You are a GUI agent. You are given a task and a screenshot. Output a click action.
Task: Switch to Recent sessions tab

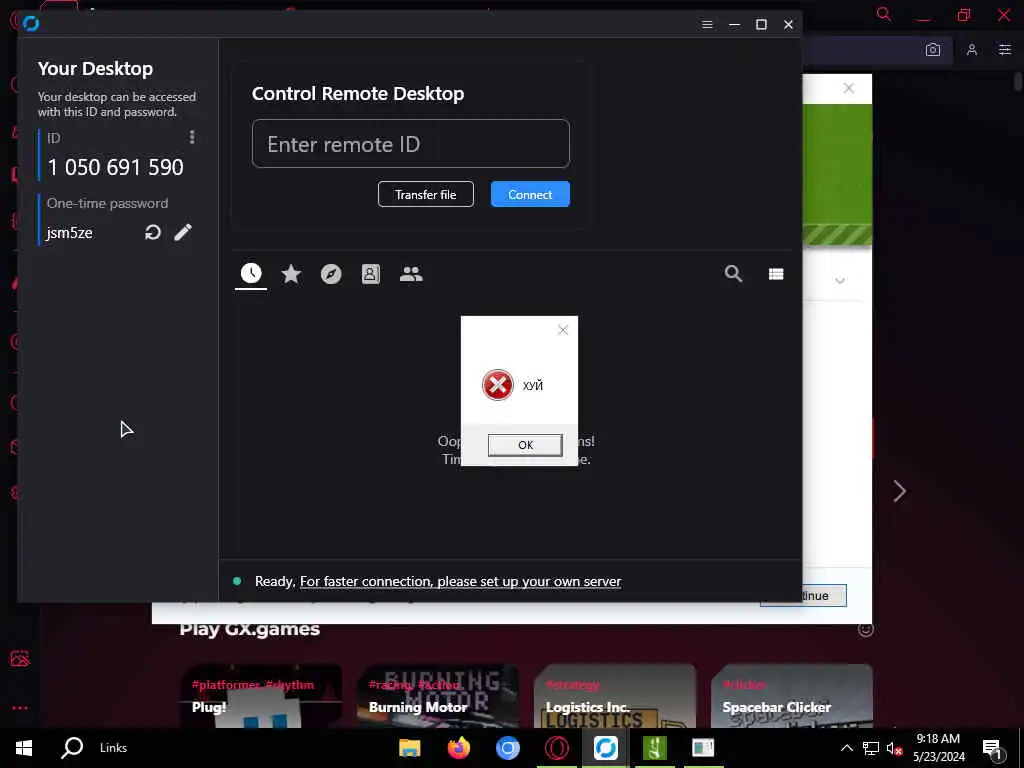tap(251, 274)
